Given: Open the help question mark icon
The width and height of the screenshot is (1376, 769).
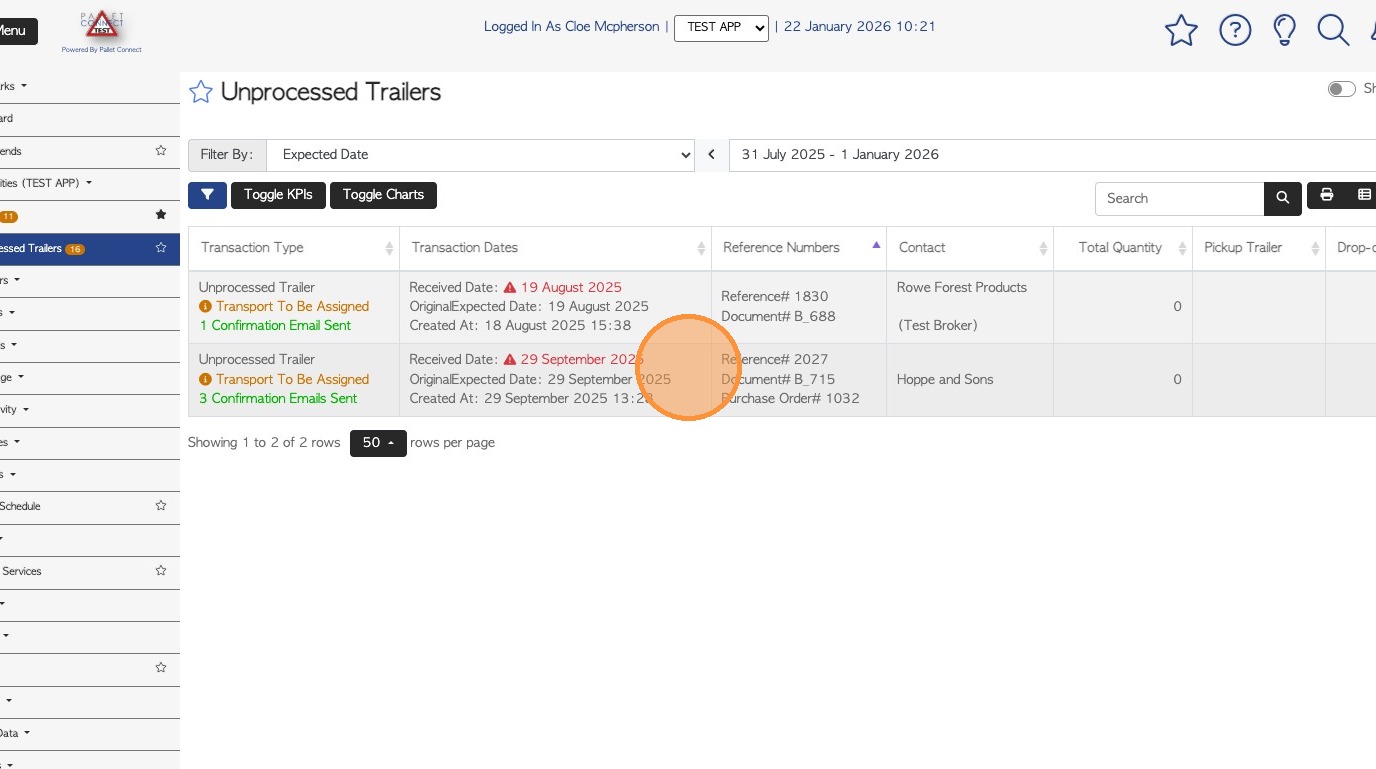Looking at the screenshot, I should 1235,31.
